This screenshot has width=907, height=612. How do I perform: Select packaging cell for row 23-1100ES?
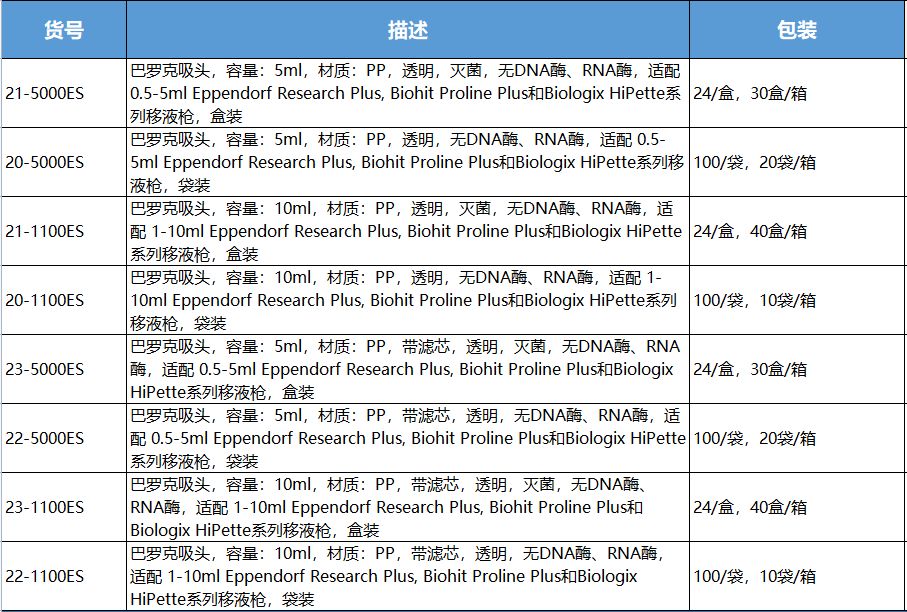[x=797, y=507]
